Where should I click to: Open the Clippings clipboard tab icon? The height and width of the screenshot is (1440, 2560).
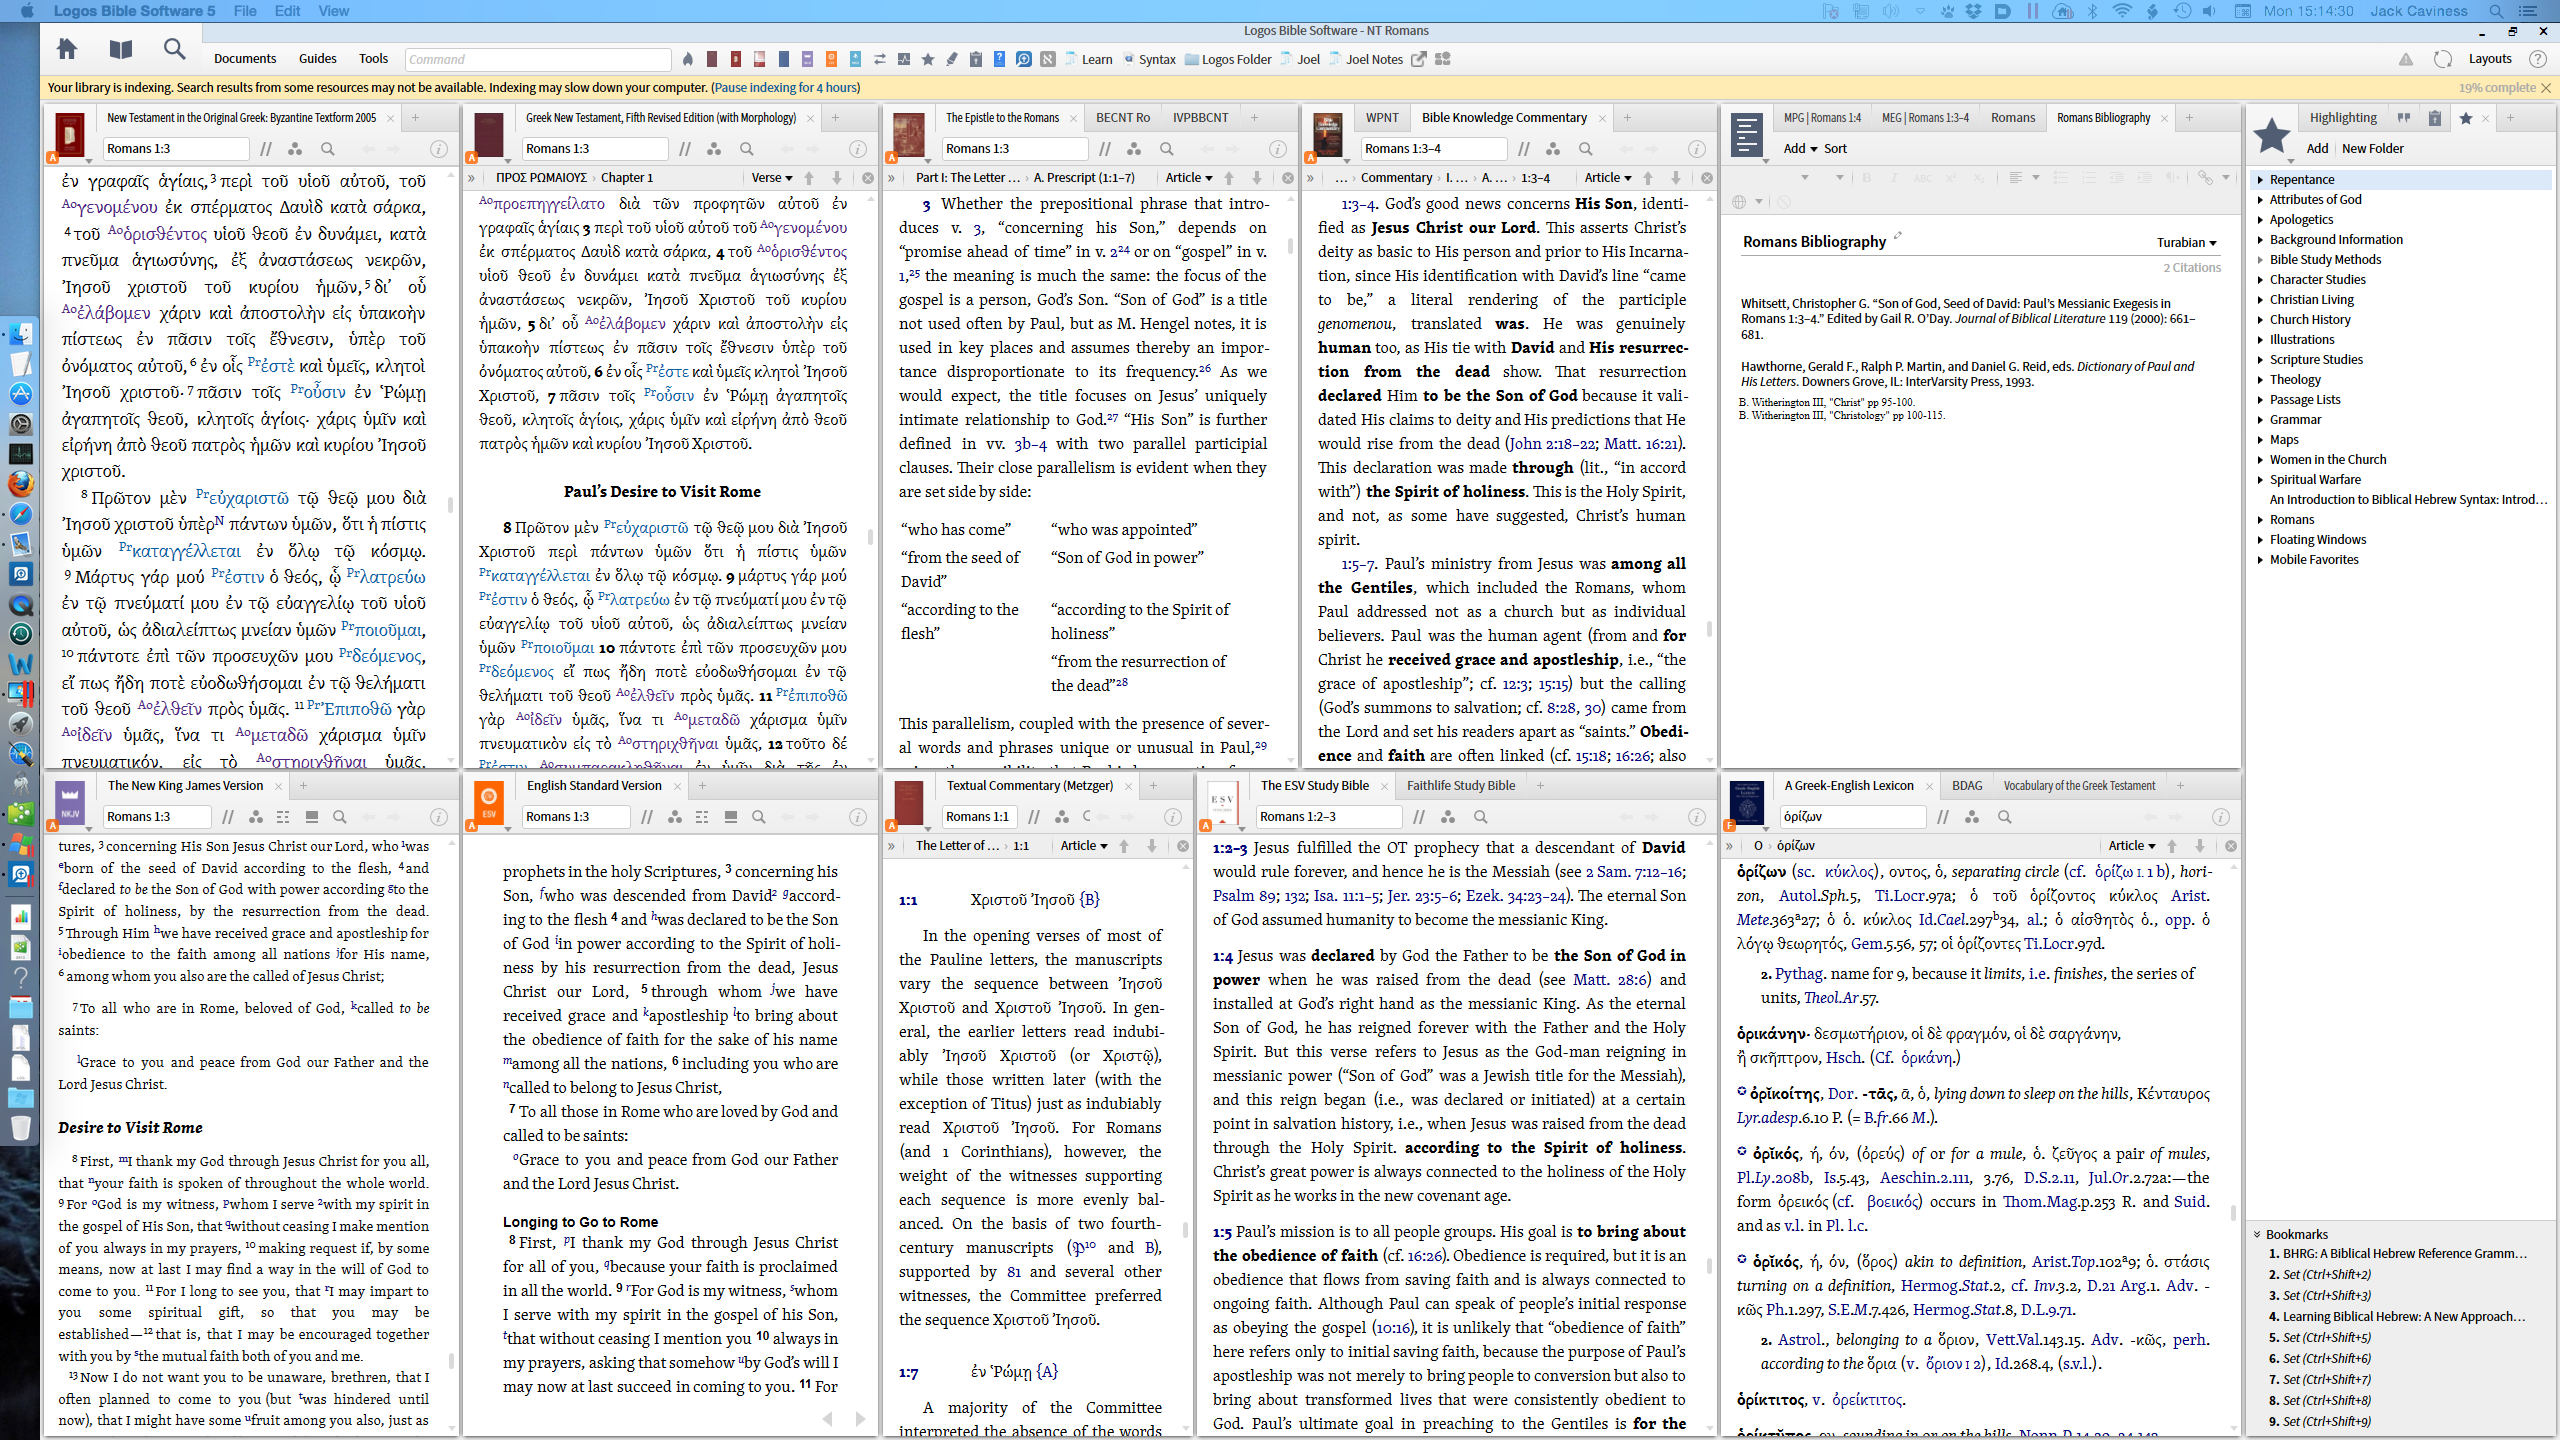point(2434,118)
